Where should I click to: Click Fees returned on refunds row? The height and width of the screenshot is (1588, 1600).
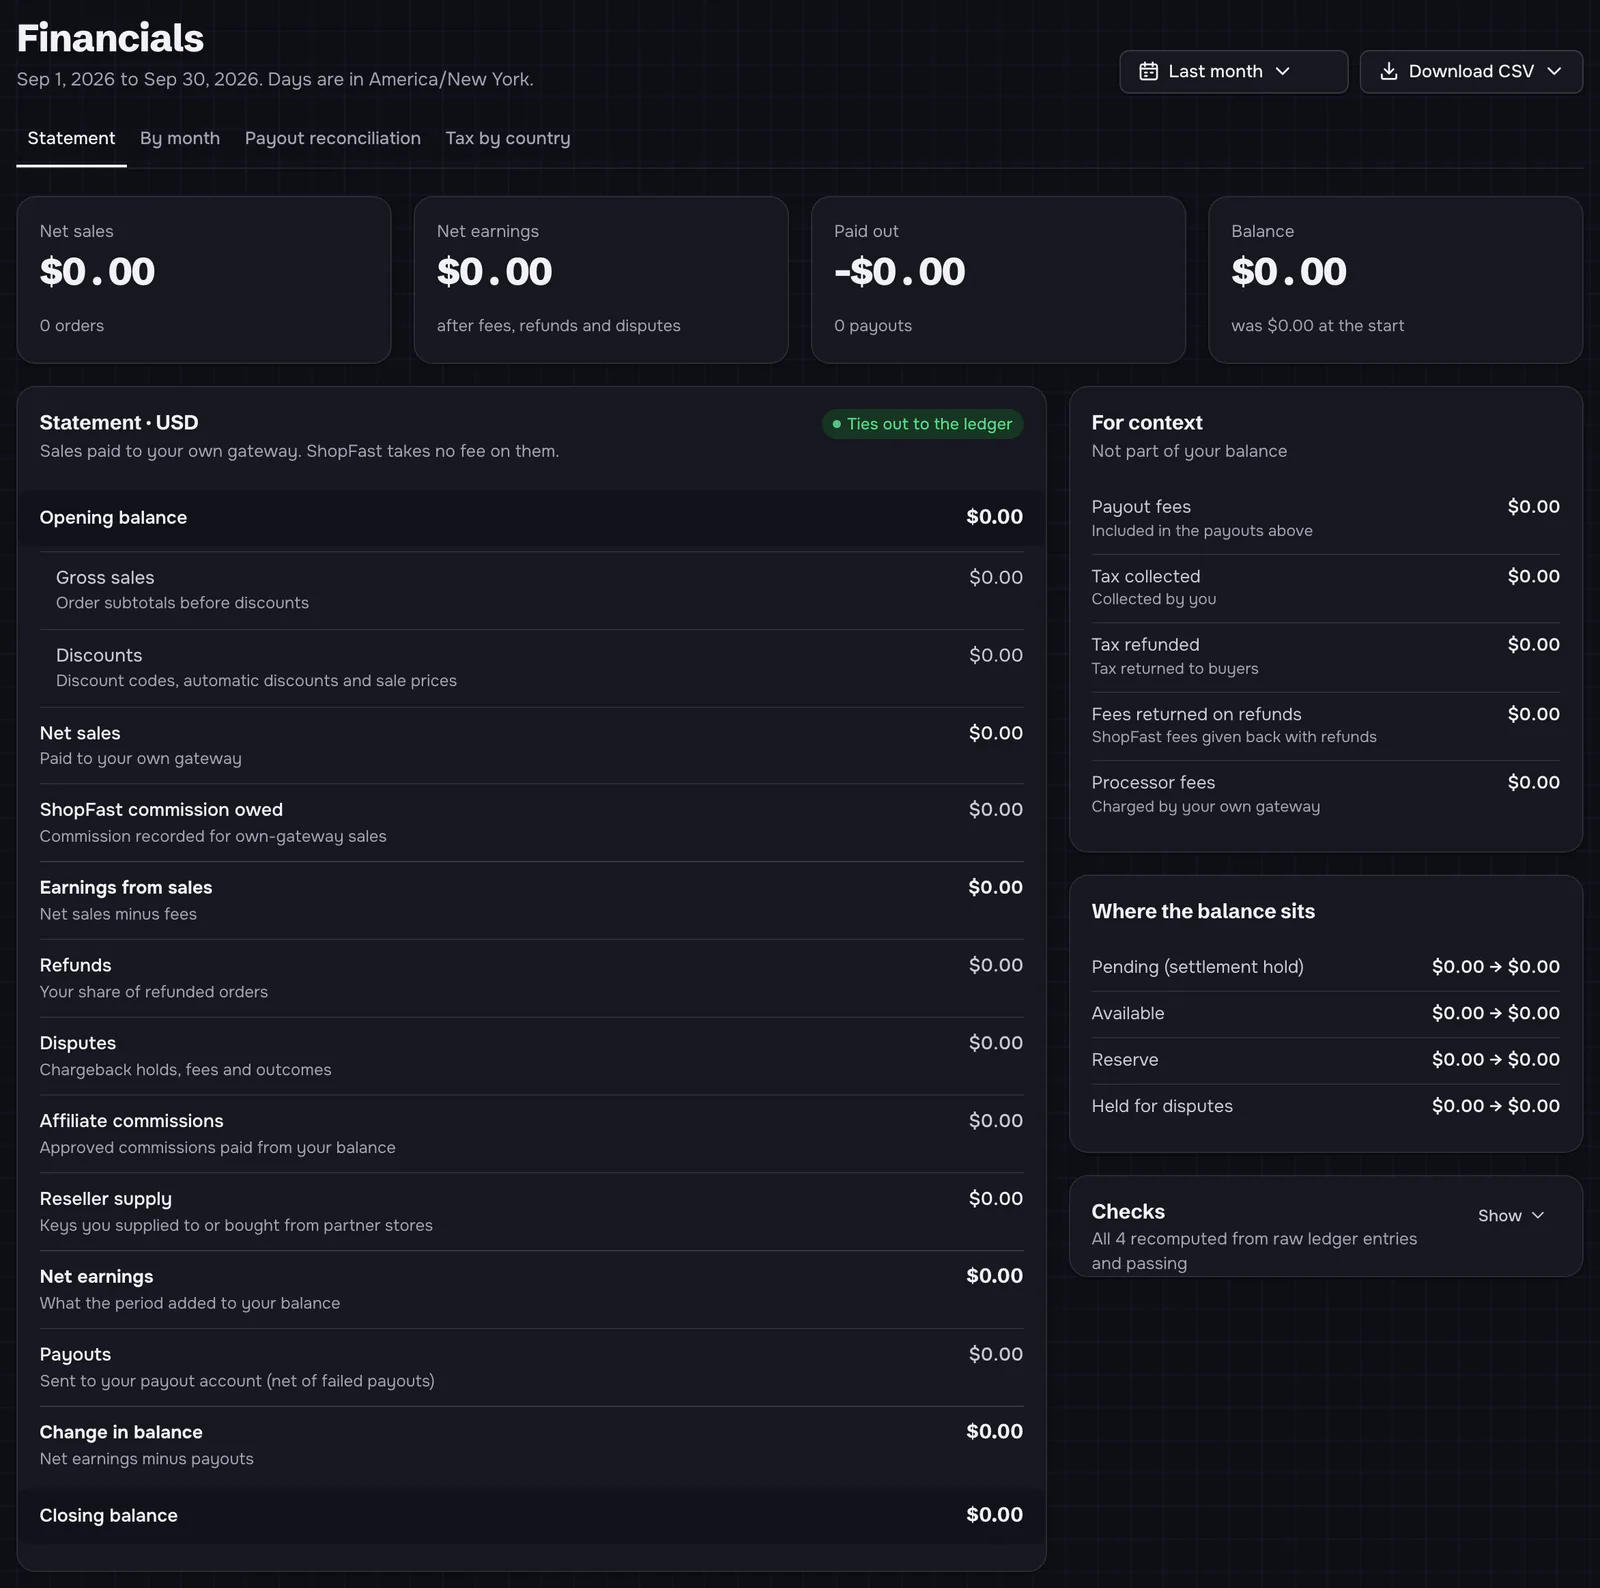[x=1325, y=726]
